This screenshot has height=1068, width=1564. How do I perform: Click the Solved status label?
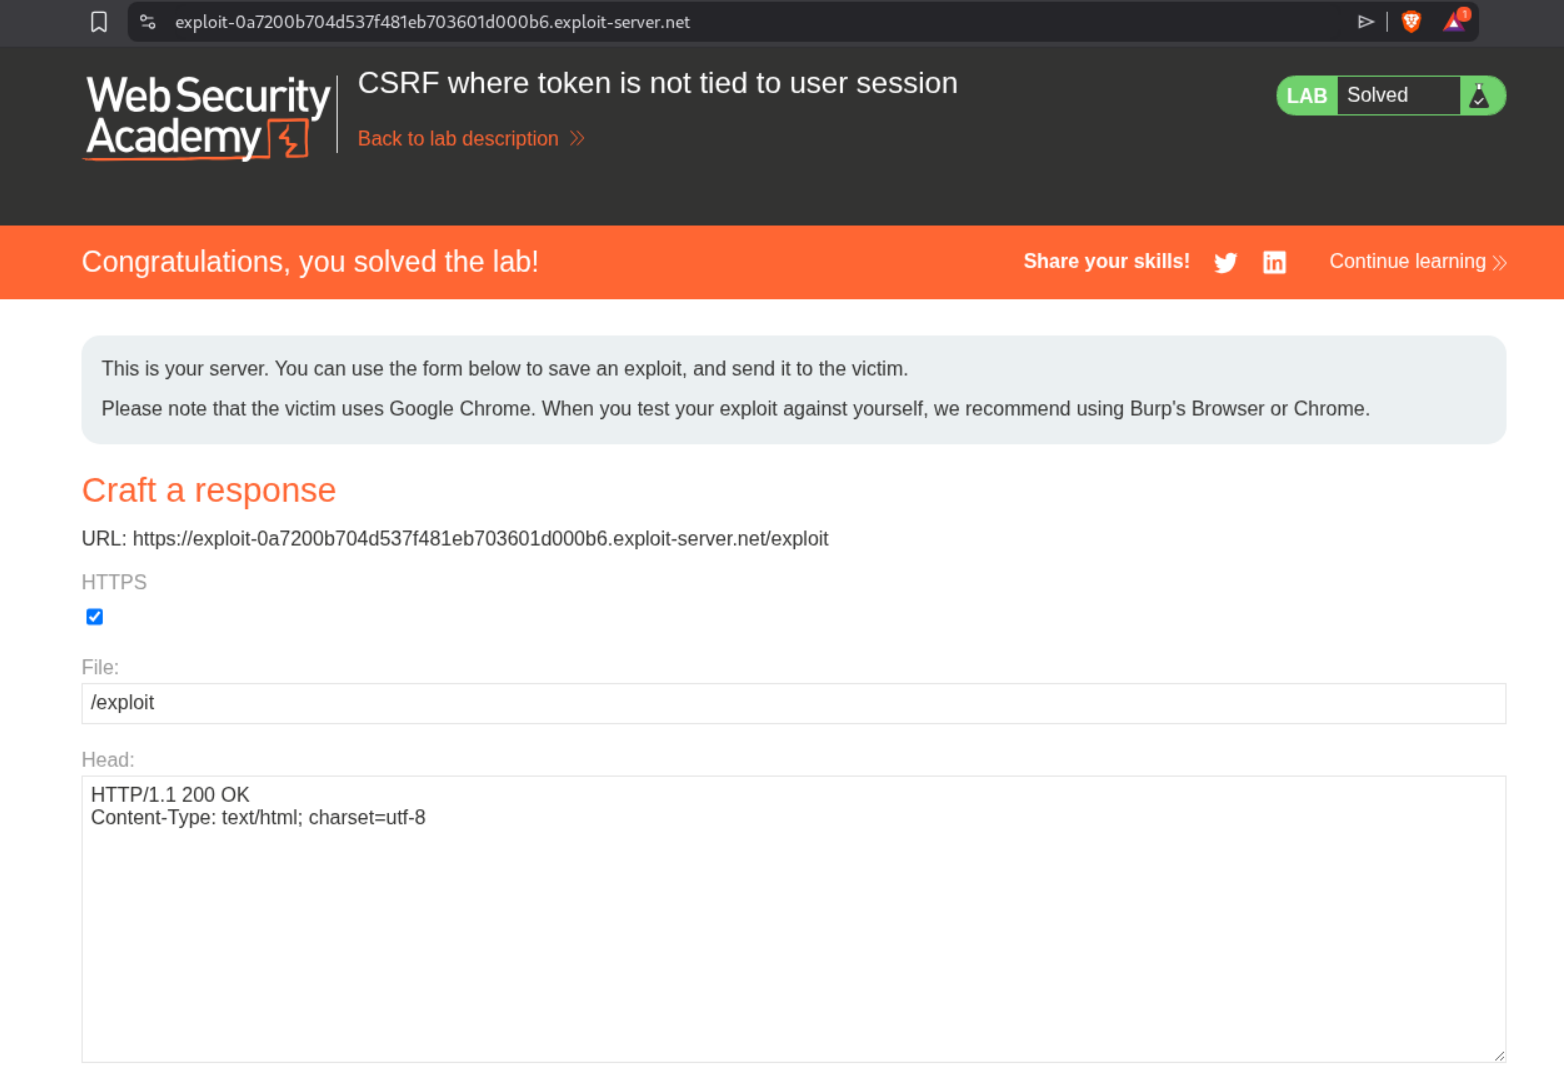[x=1377, y=95]
